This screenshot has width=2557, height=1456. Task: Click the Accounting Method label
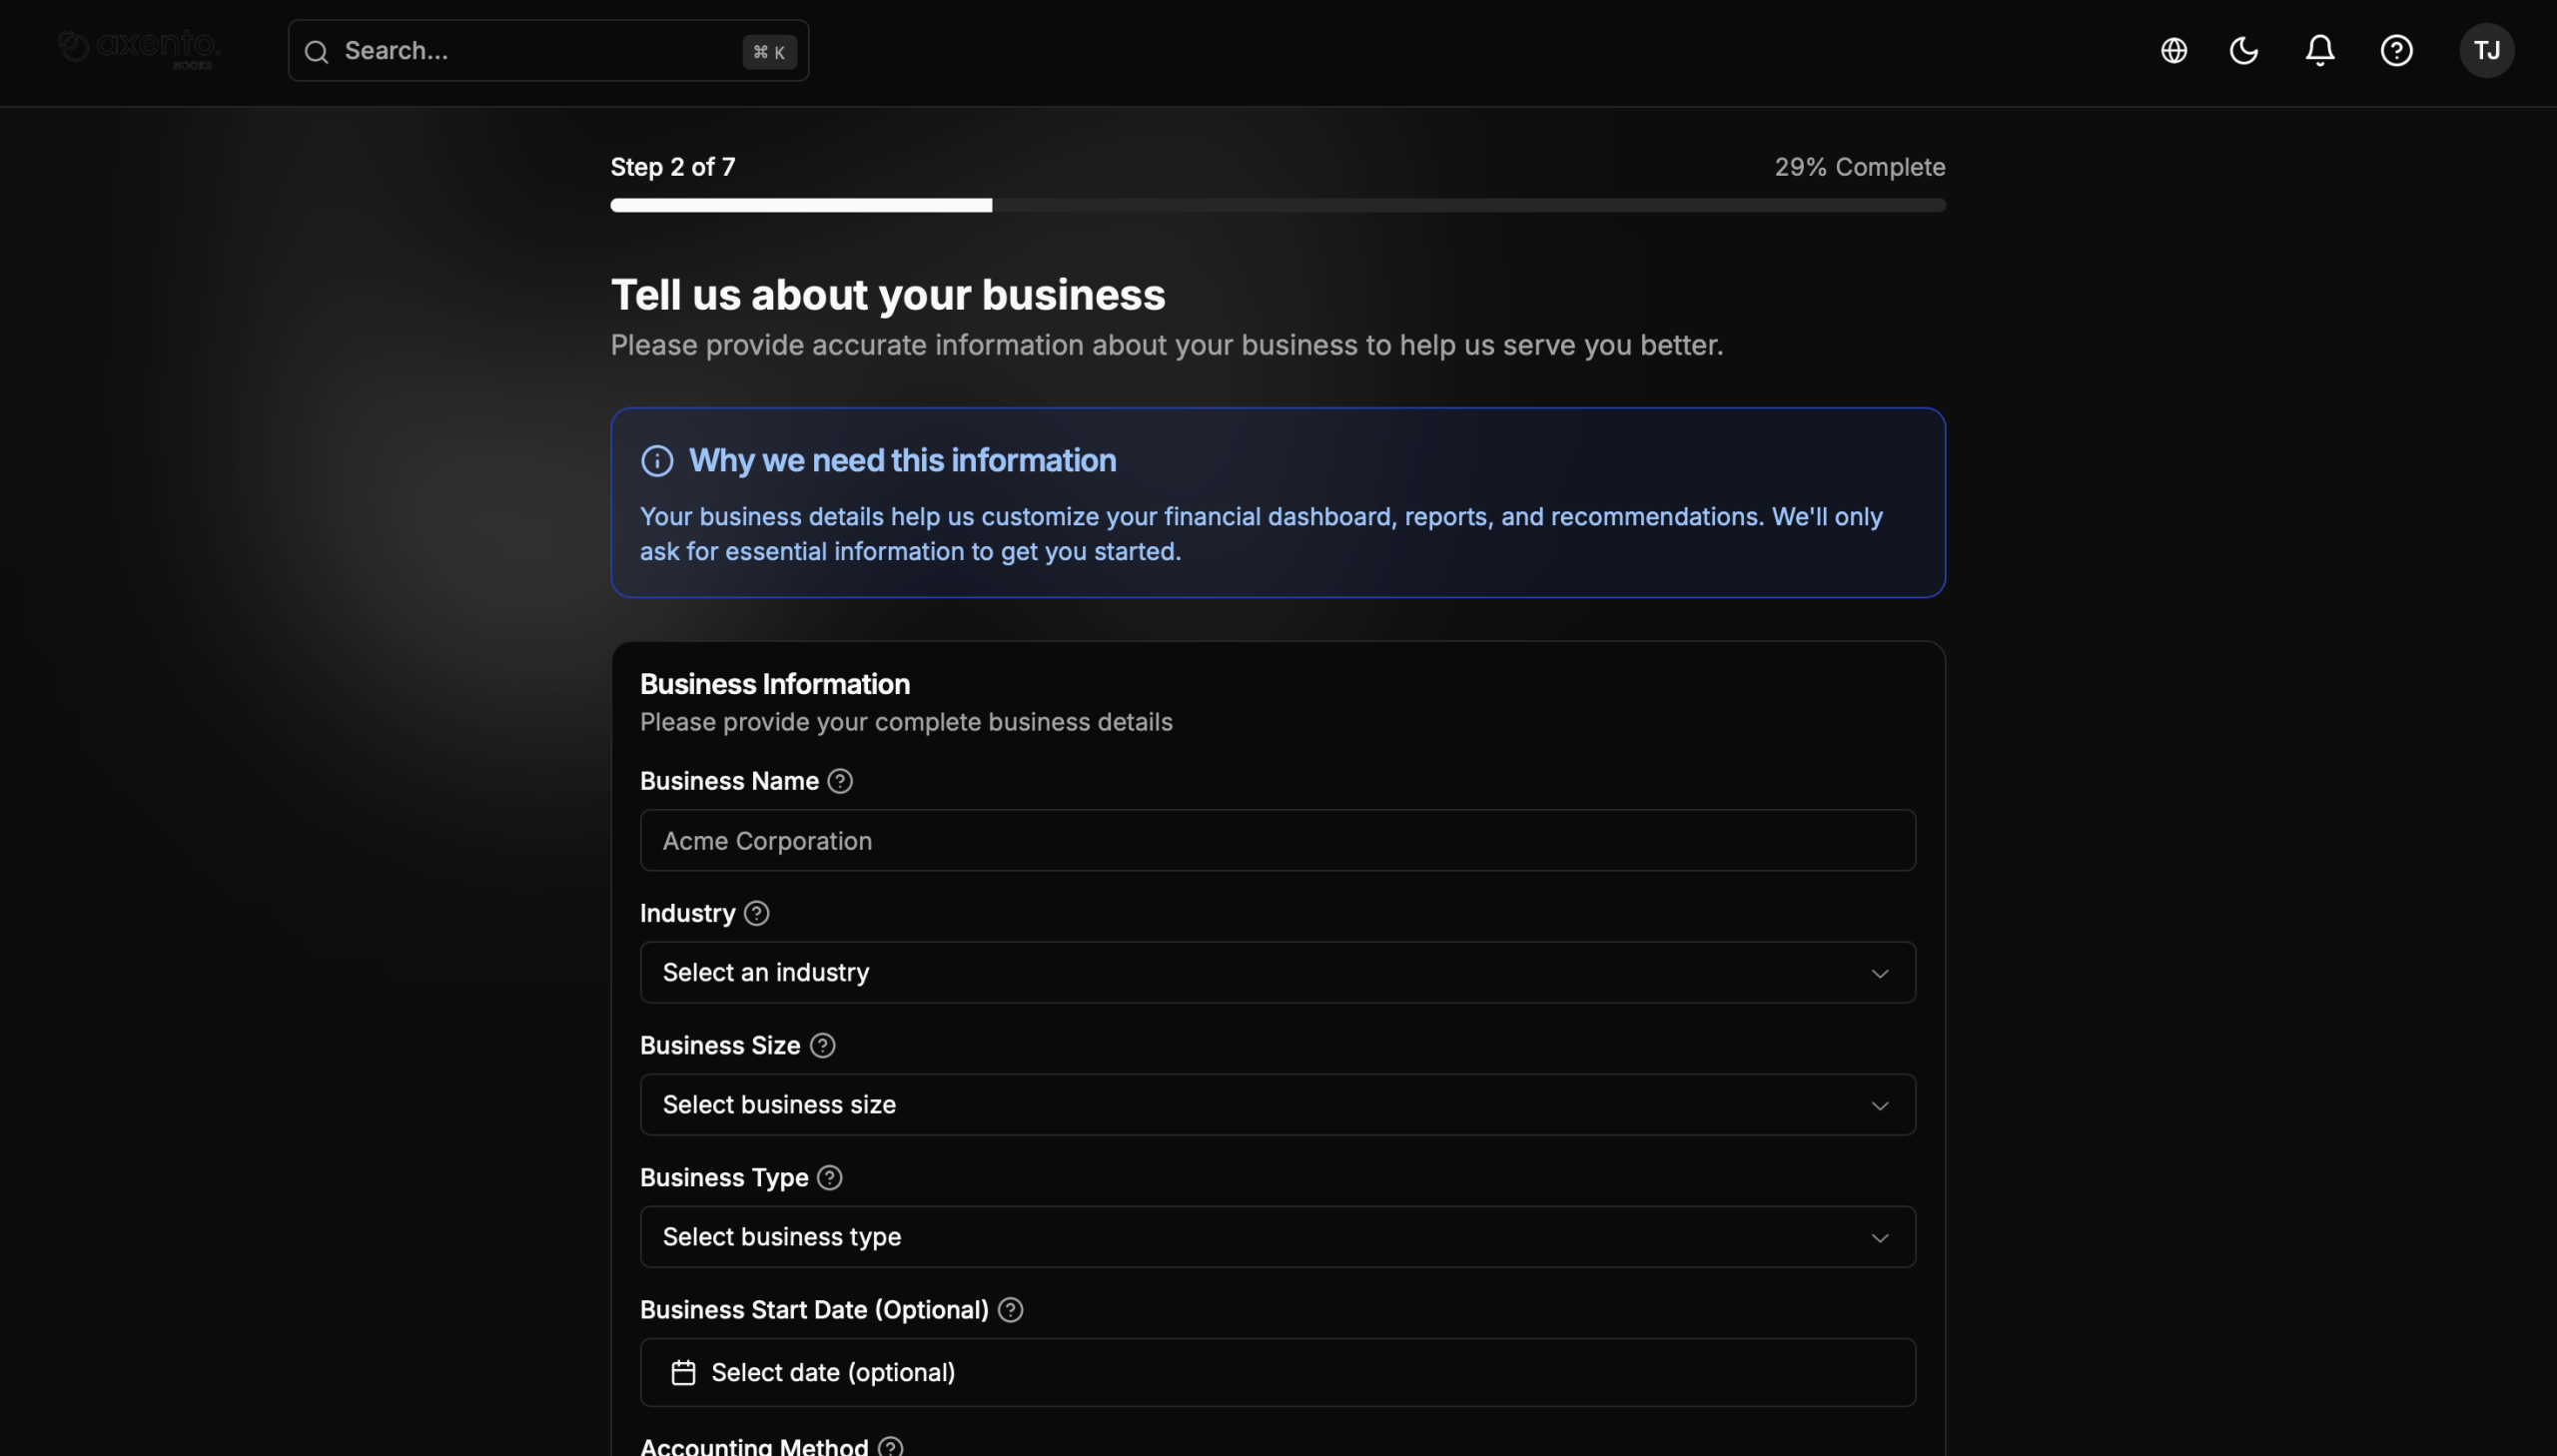[754, 1446]
